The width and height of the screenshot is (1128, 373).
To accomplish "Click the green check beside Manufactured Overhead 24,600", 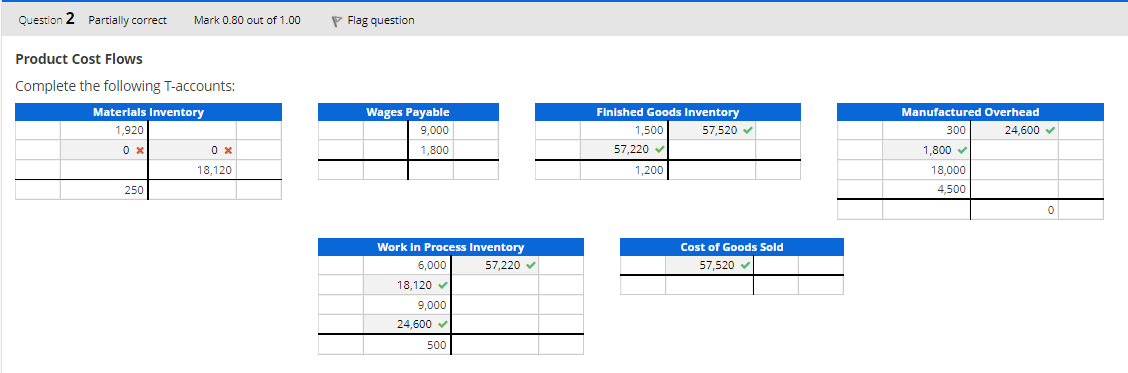I will (x=1050, y=130).
